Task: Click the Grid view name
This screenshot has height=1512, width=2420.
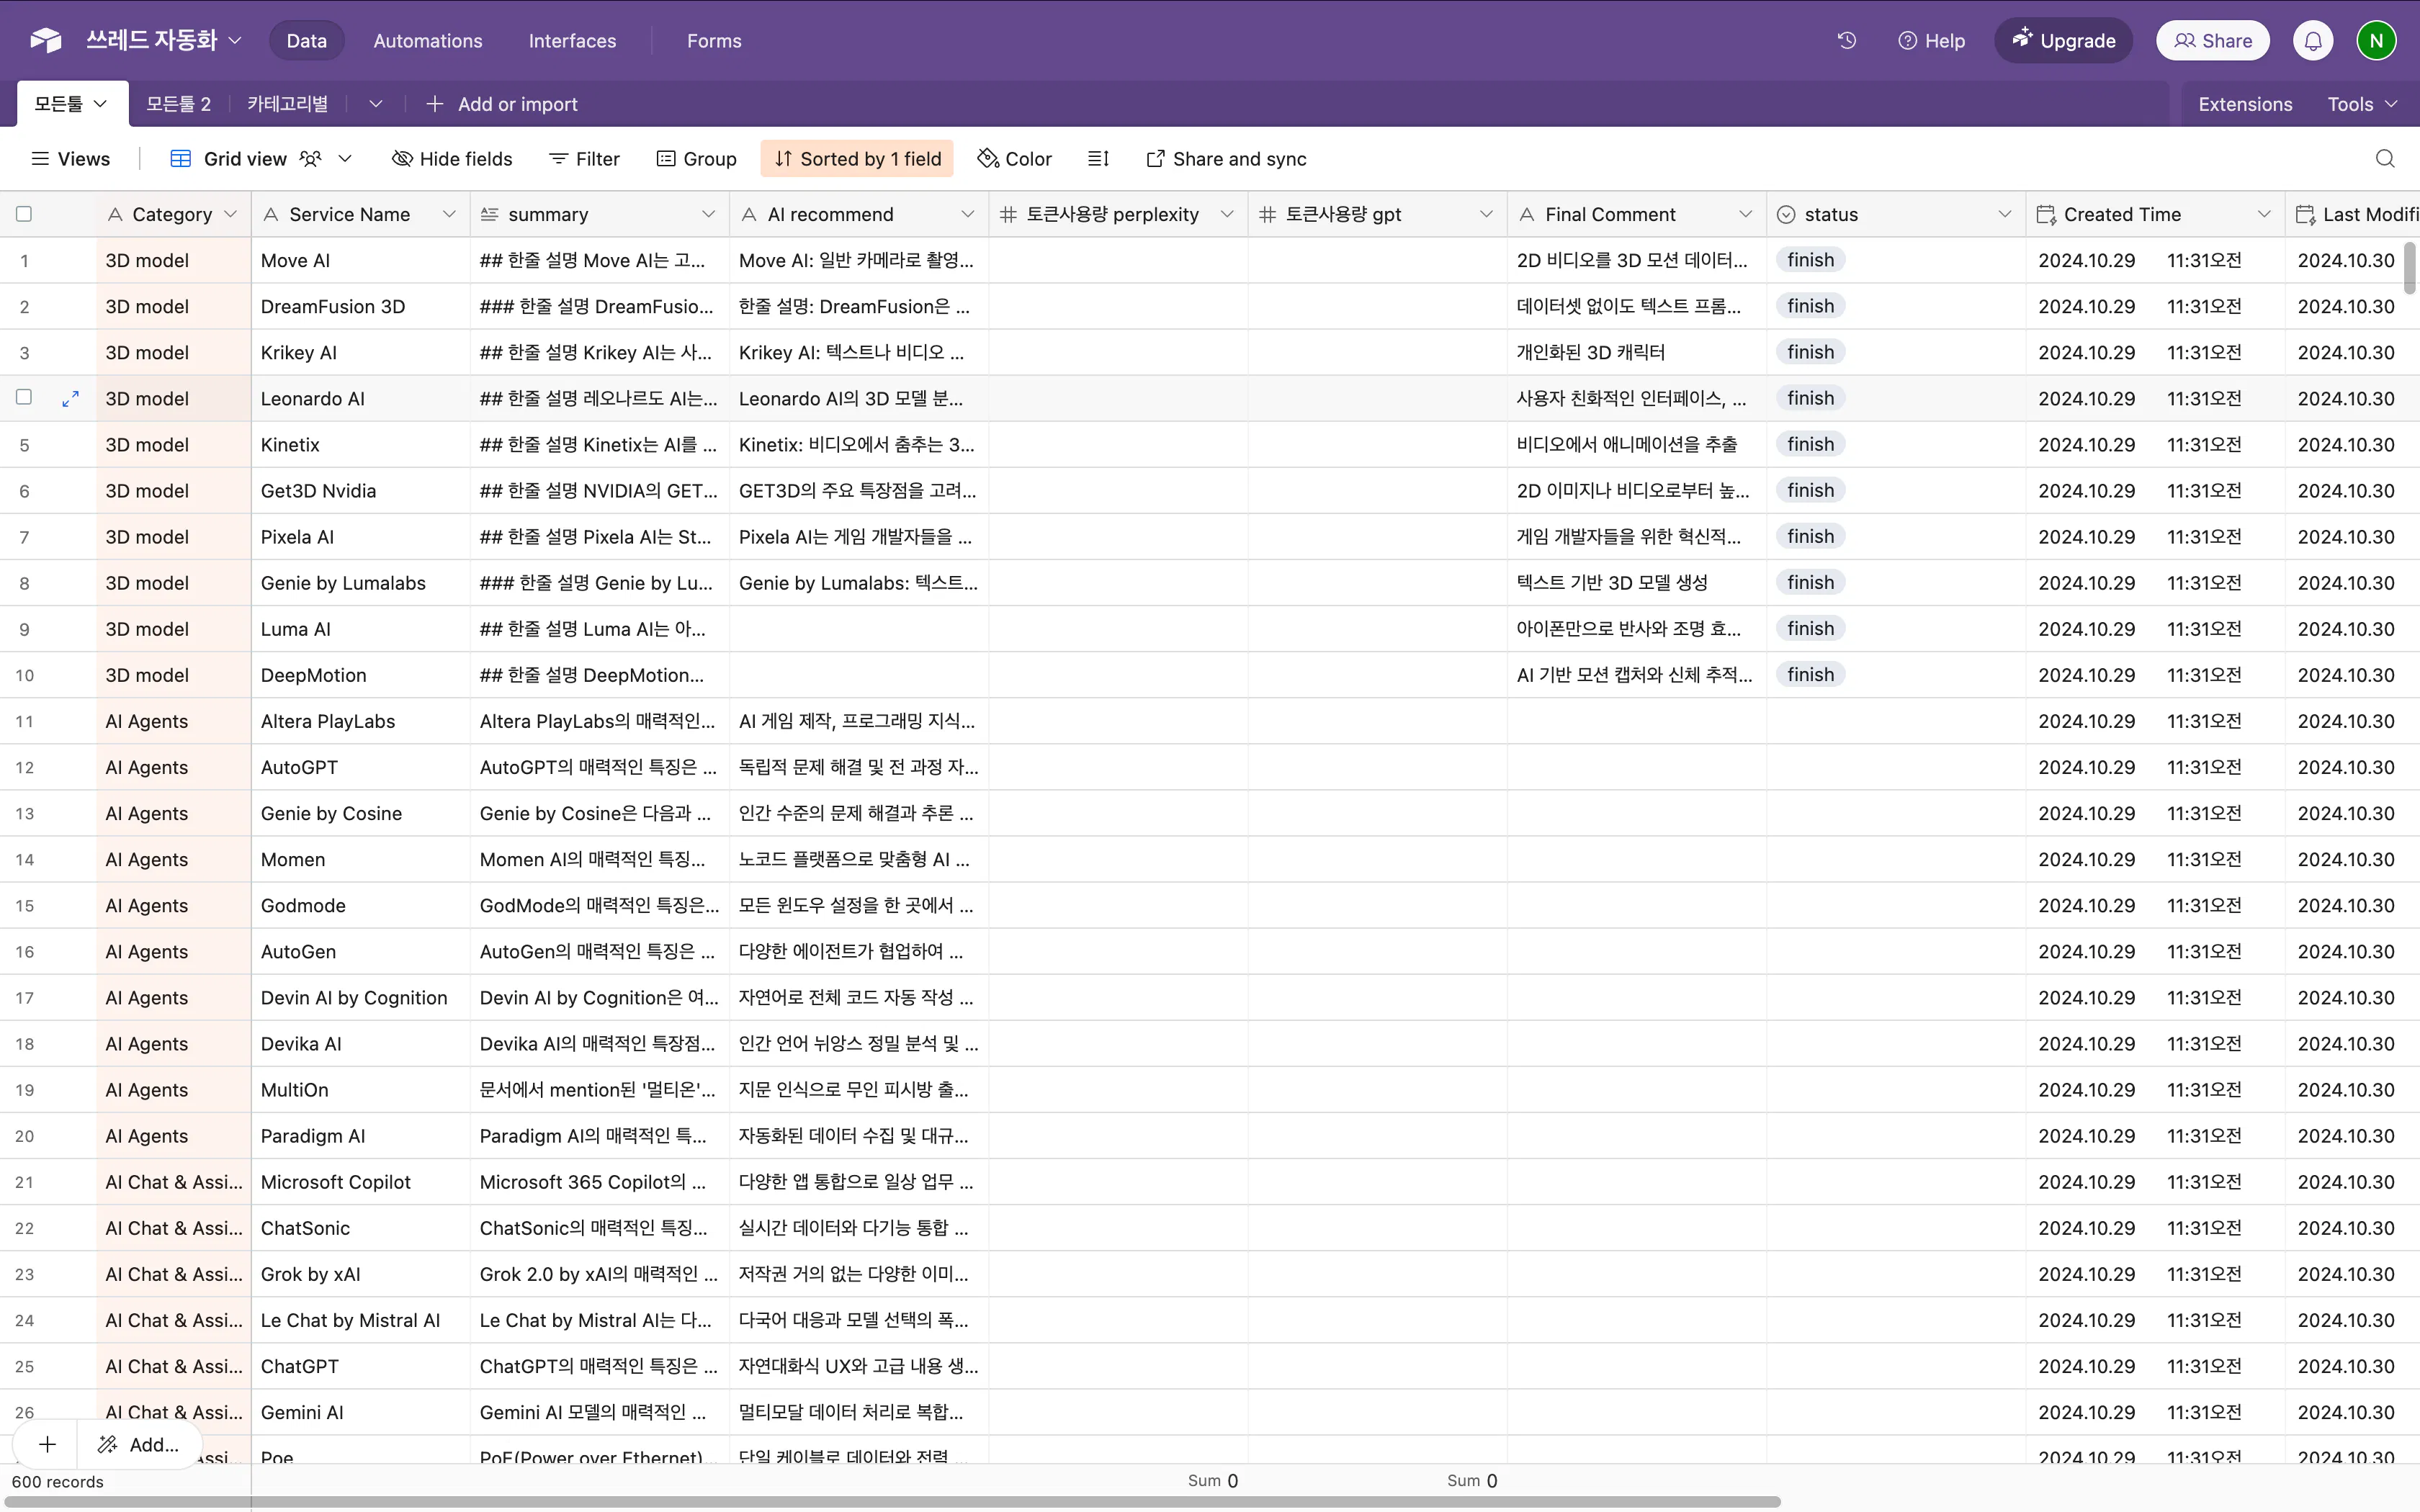Action: tap(245, 159)
